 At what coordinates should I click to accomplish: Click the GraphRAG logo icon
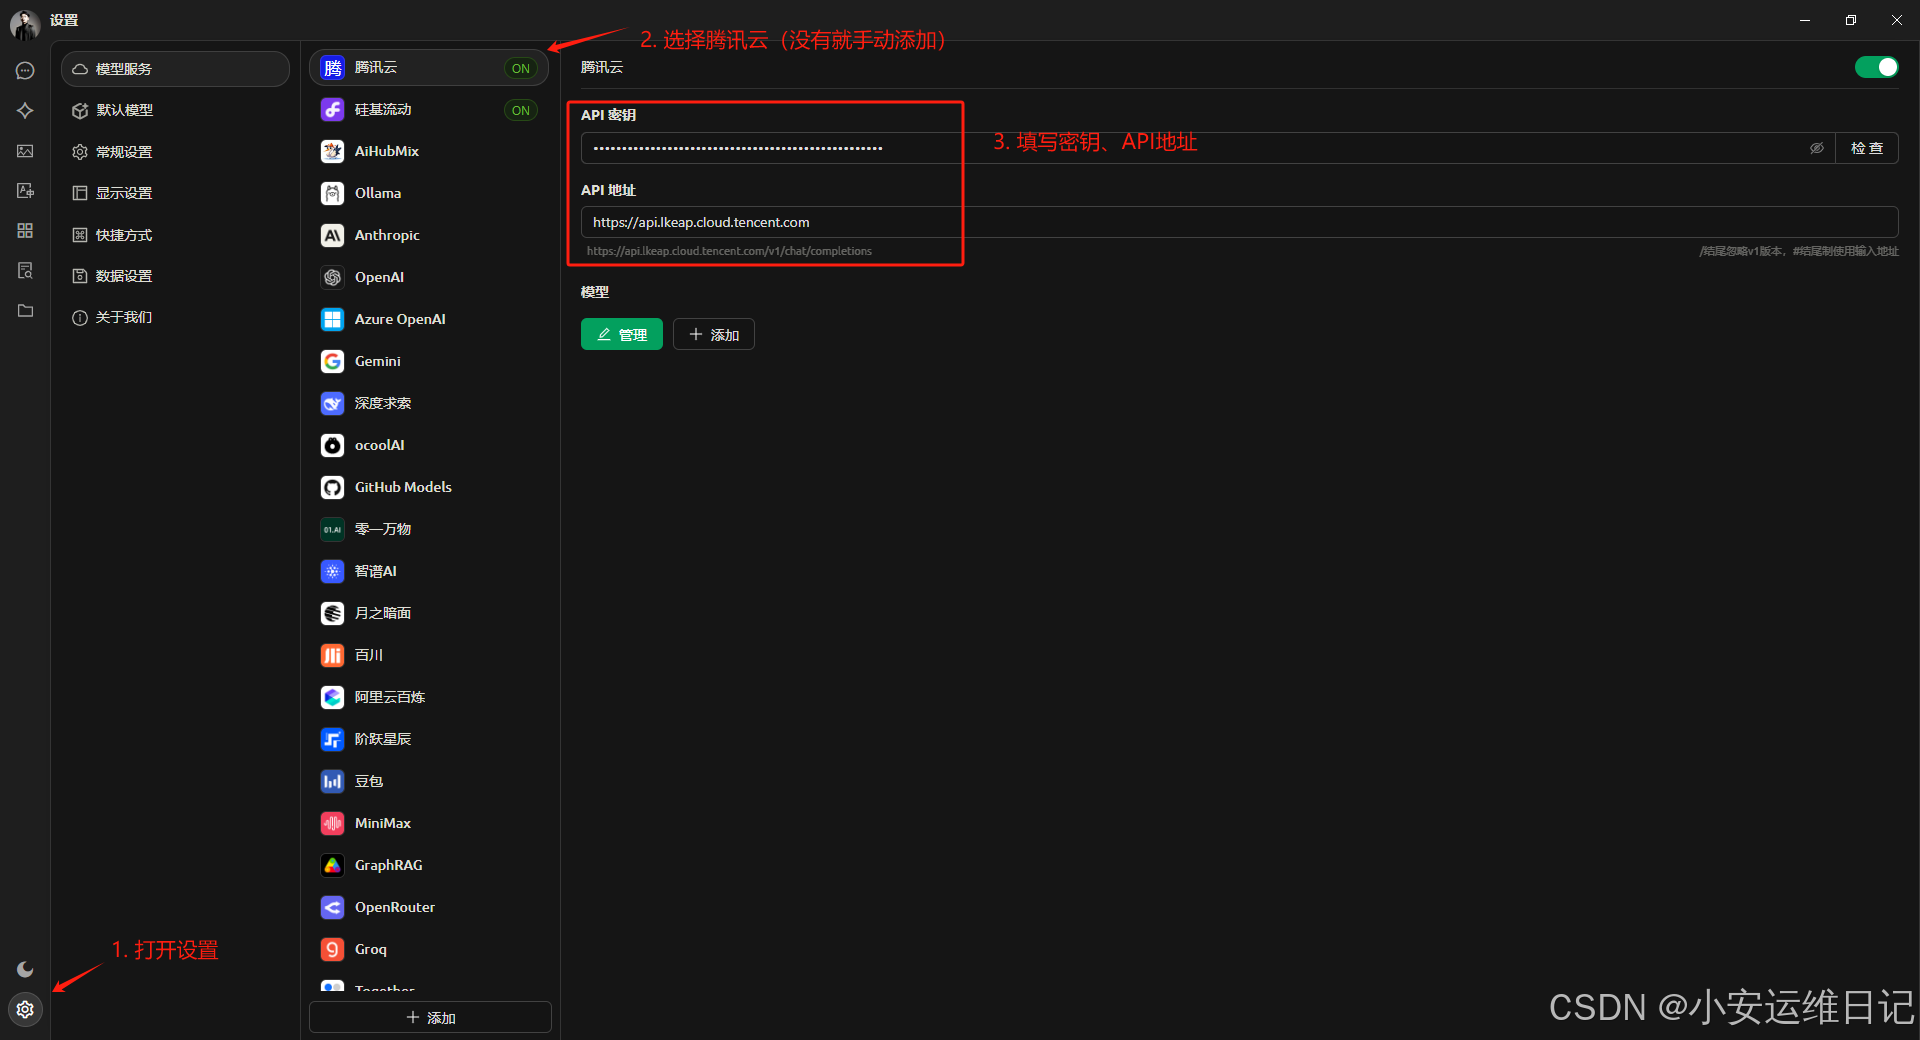coord(333,866)
